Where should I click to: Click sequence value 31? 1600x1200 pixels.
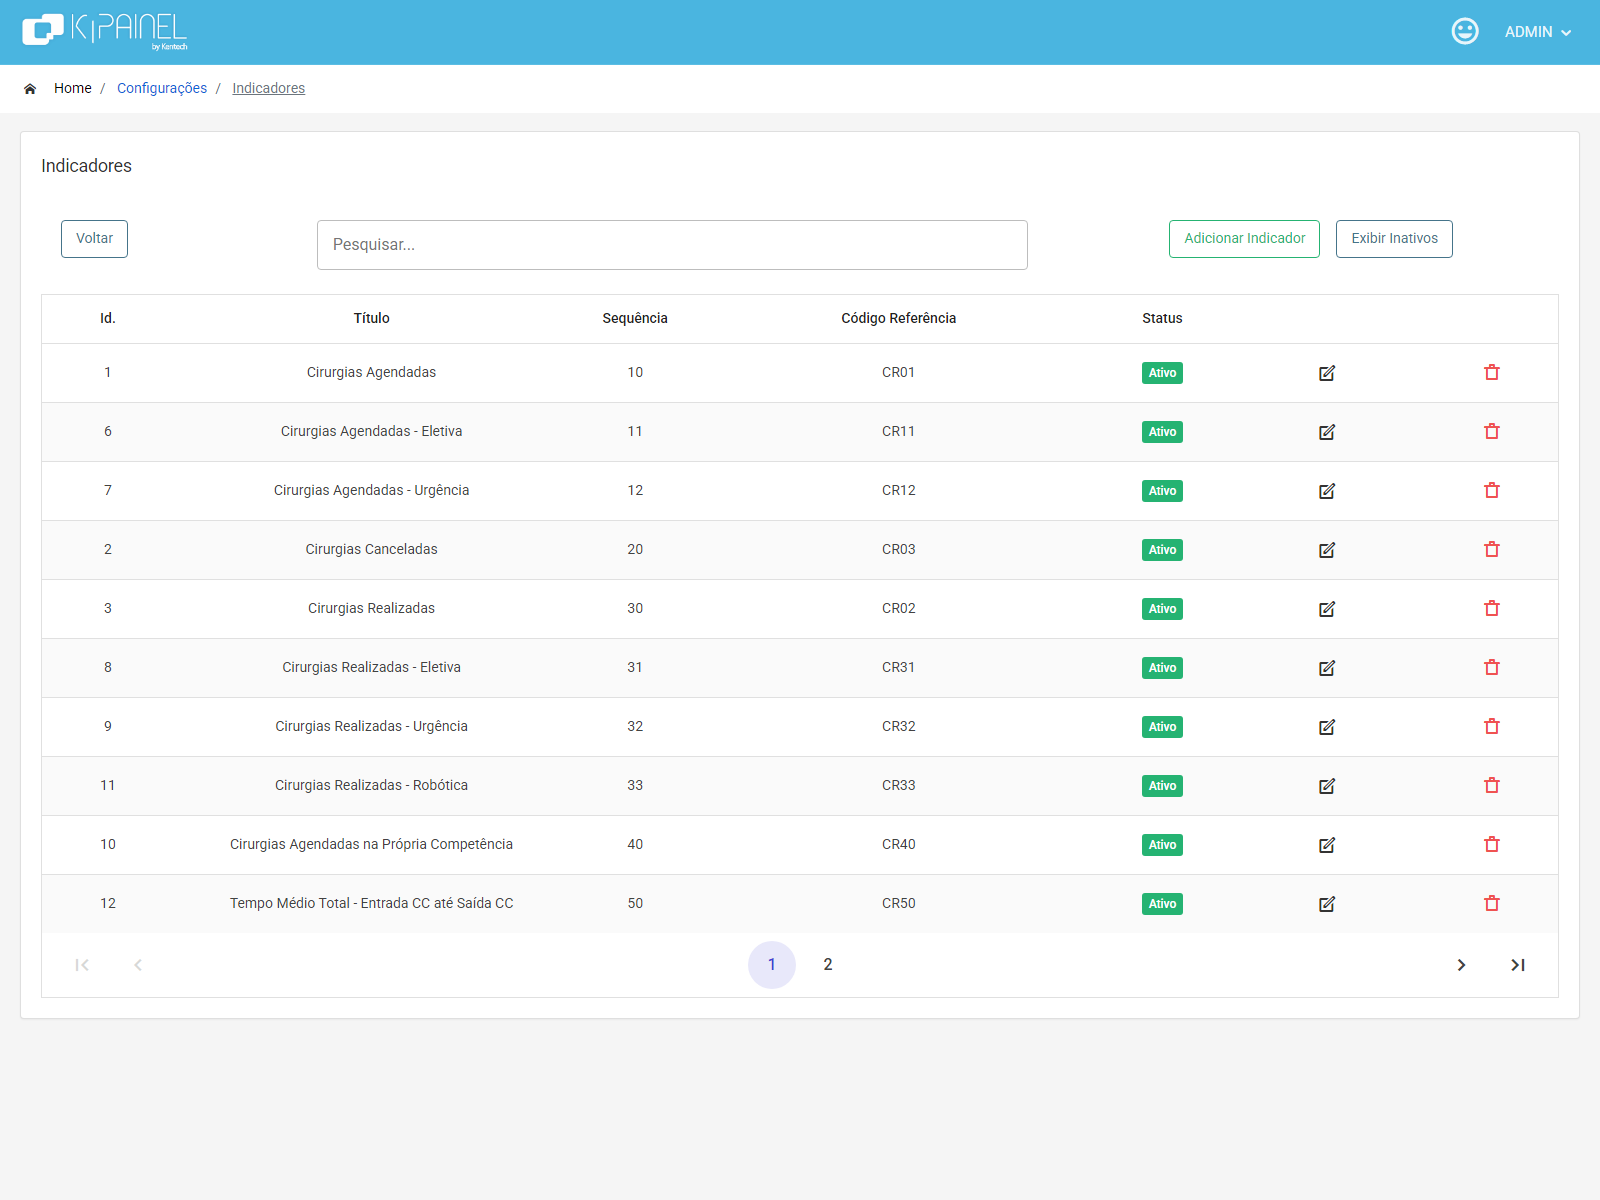tap(635, 667)
